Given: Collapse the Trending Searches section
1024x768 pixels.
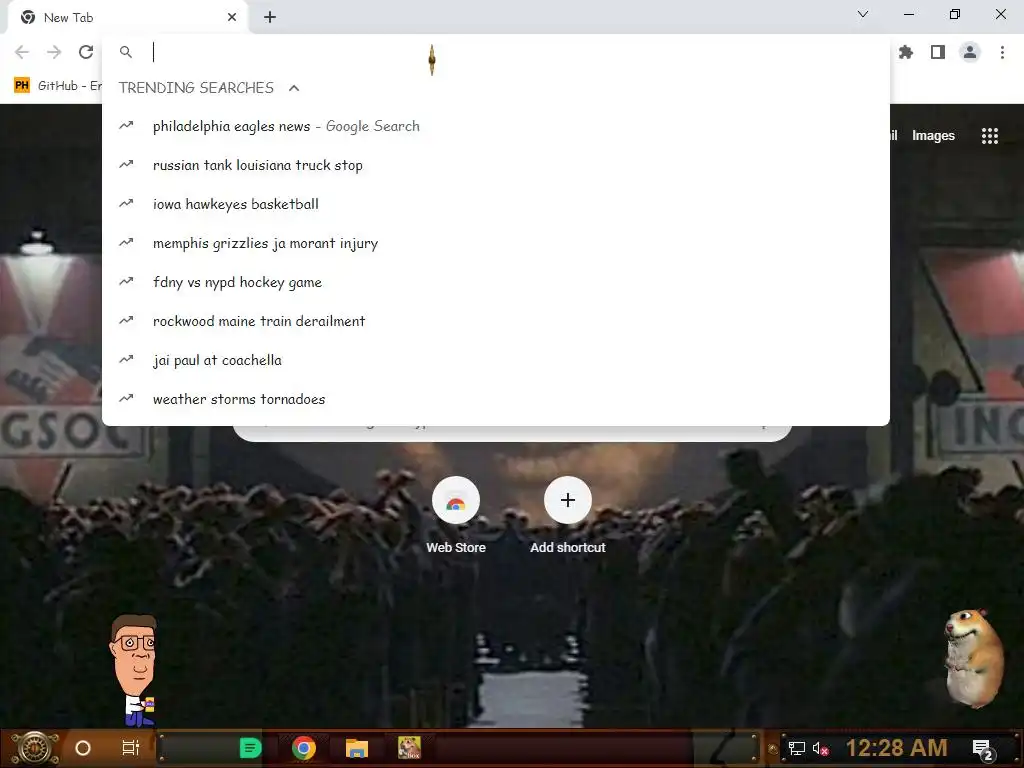Looking at the screenshot, I should [294, 88].
